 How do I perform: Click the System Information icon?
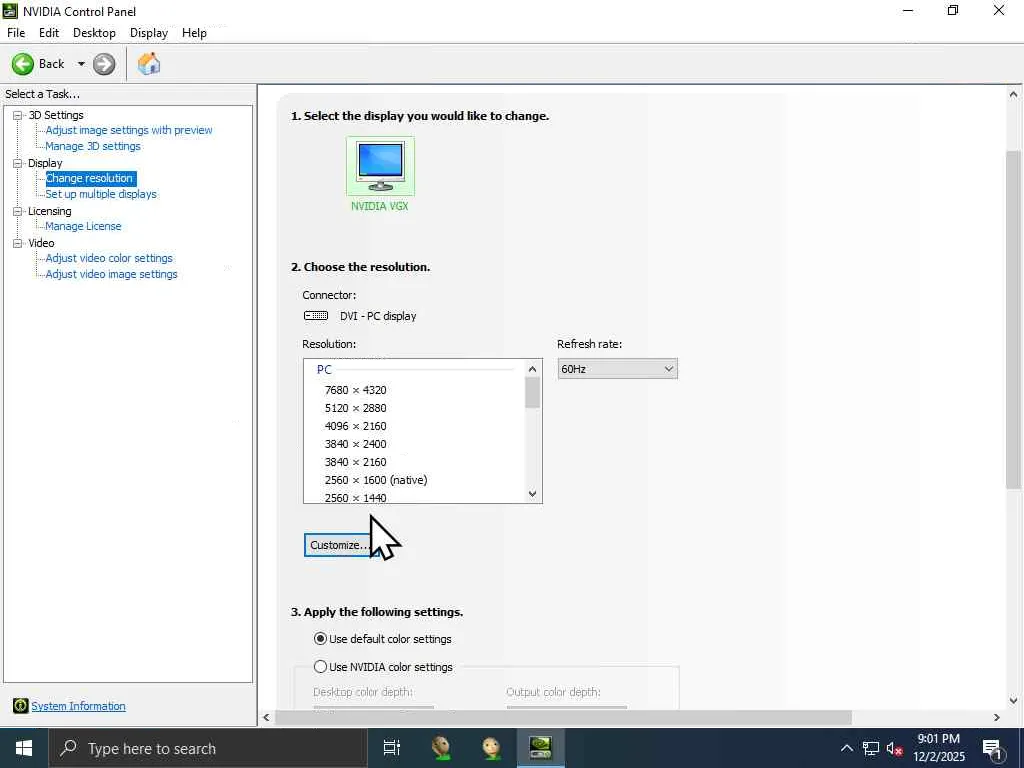[20, 706]
